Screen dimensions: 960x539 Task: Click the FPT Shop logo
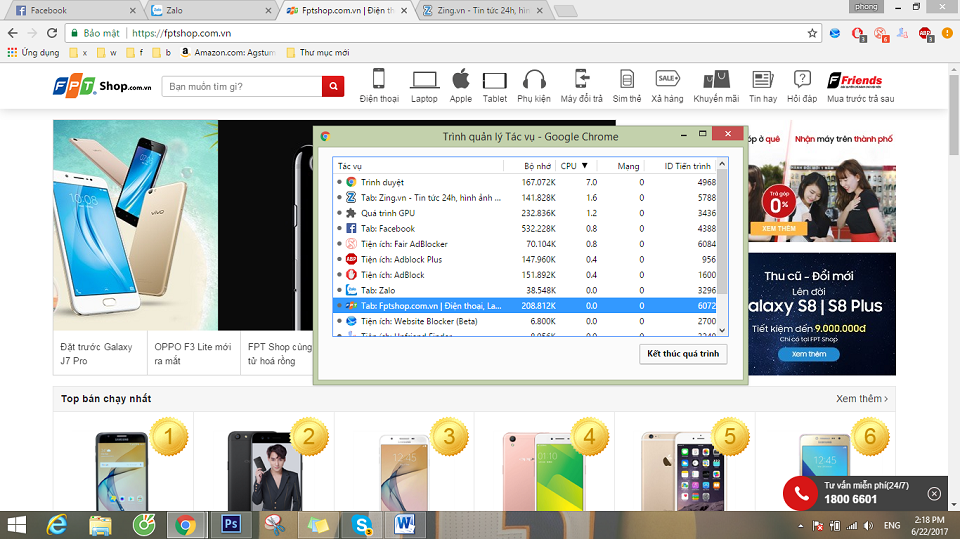[x=102, y=86]
